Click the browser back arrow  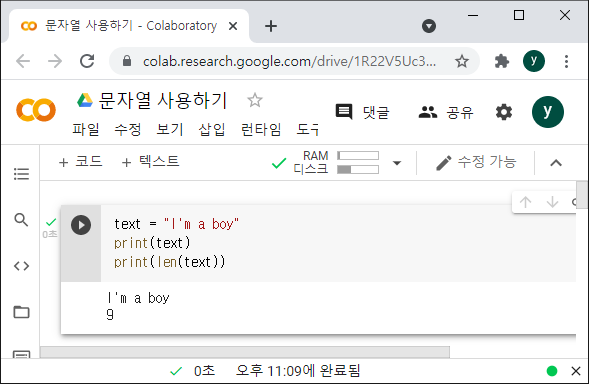coord(23,61)
